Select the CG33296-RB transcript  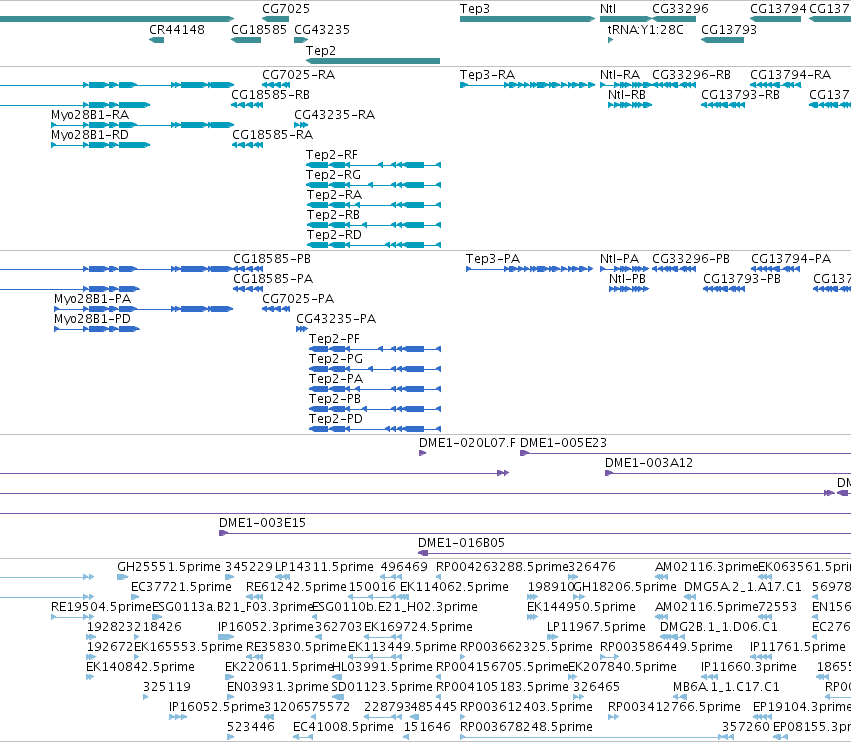point(674,85)
